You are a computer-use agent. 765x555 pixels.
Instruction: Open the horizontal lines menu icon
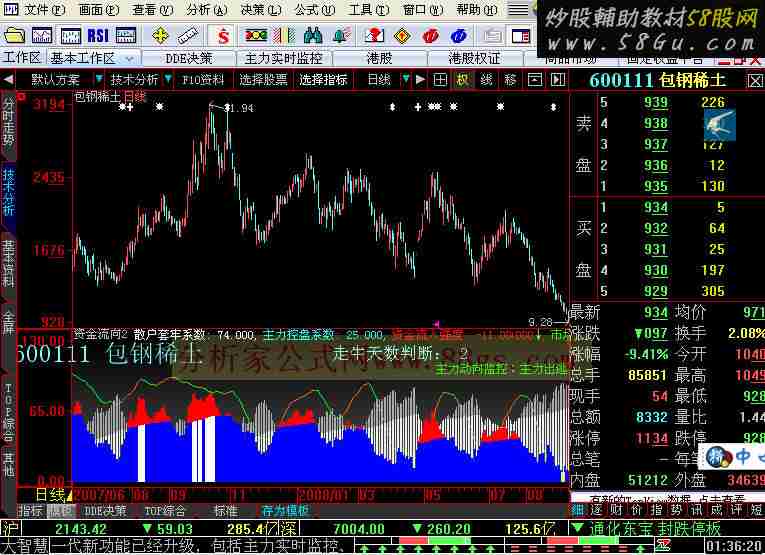pos(518,10)
